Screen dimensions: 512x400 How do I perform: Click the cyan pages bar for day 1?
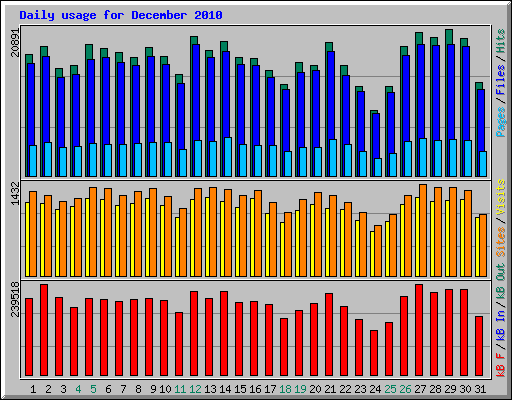pos(33,161)
